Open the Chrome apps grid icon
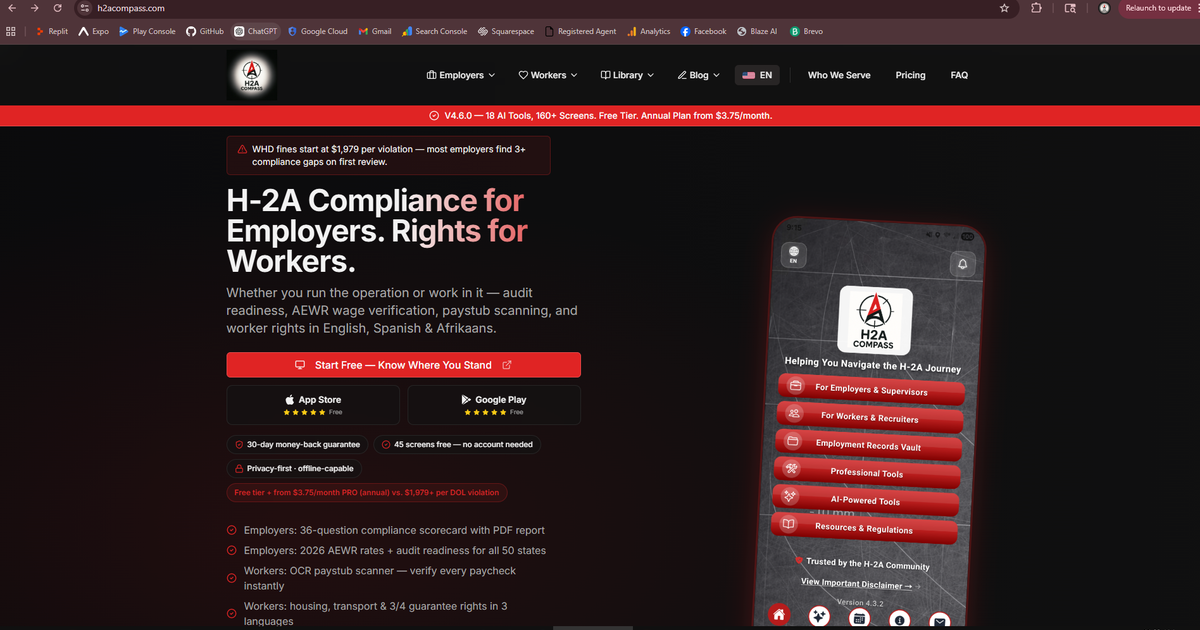 (11, 31)
